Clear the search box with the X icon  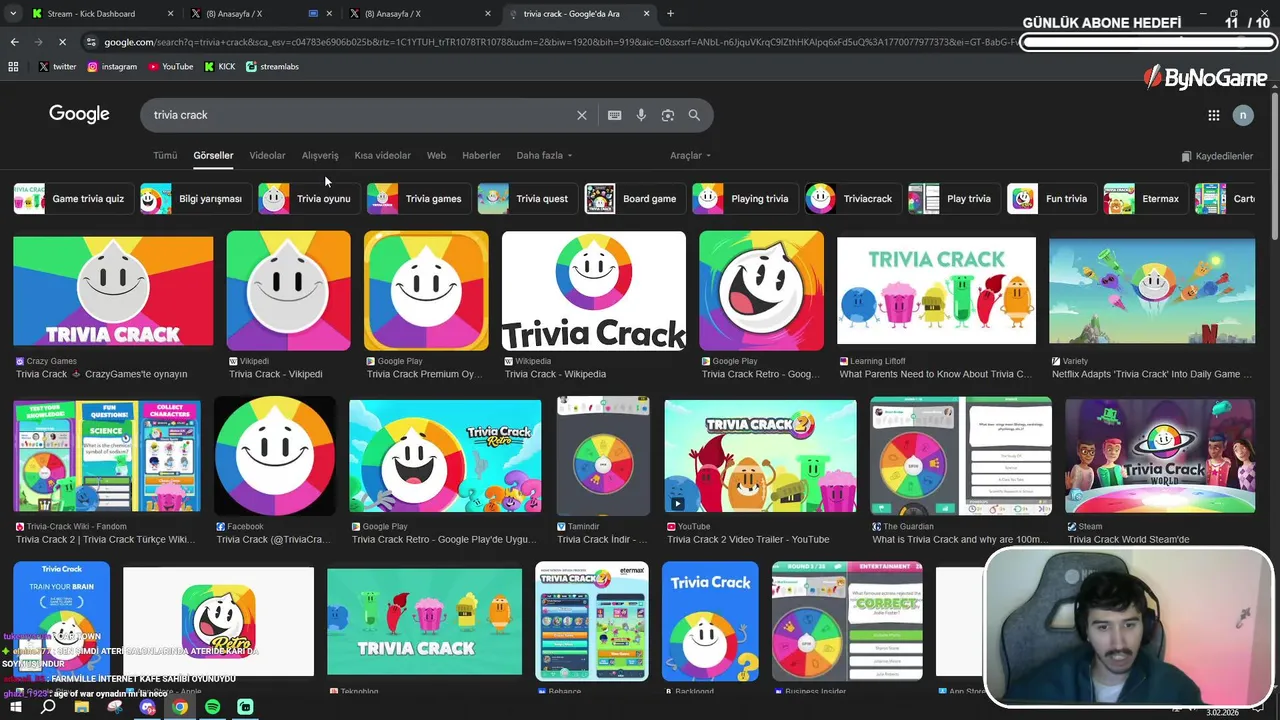coord(581,115)
